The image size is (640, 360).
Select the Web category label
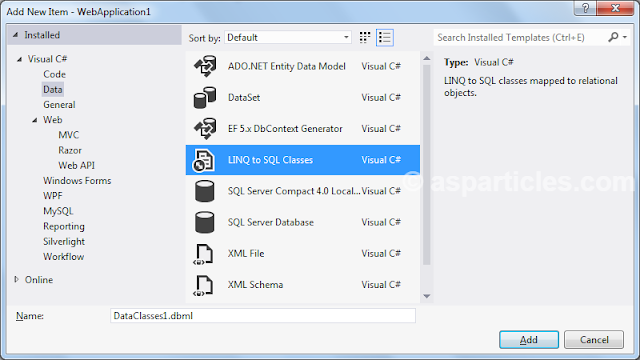[x=53, y=120]
